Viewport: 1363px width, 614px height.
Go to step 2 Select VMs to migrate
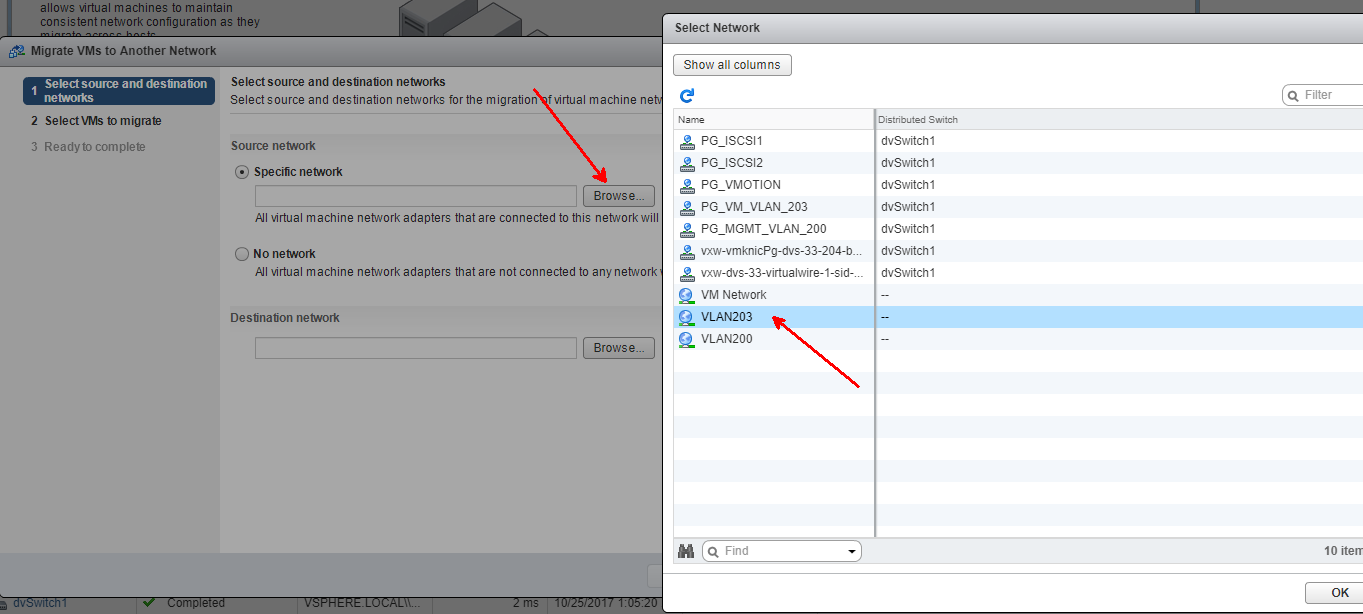point(103,121)
